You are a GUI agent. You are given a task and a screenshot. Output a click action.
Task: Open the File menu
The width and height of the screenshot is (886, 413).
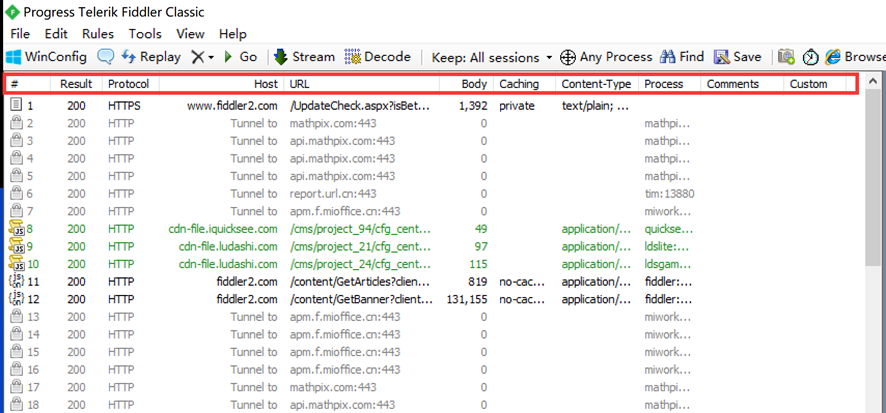point(20,34)
